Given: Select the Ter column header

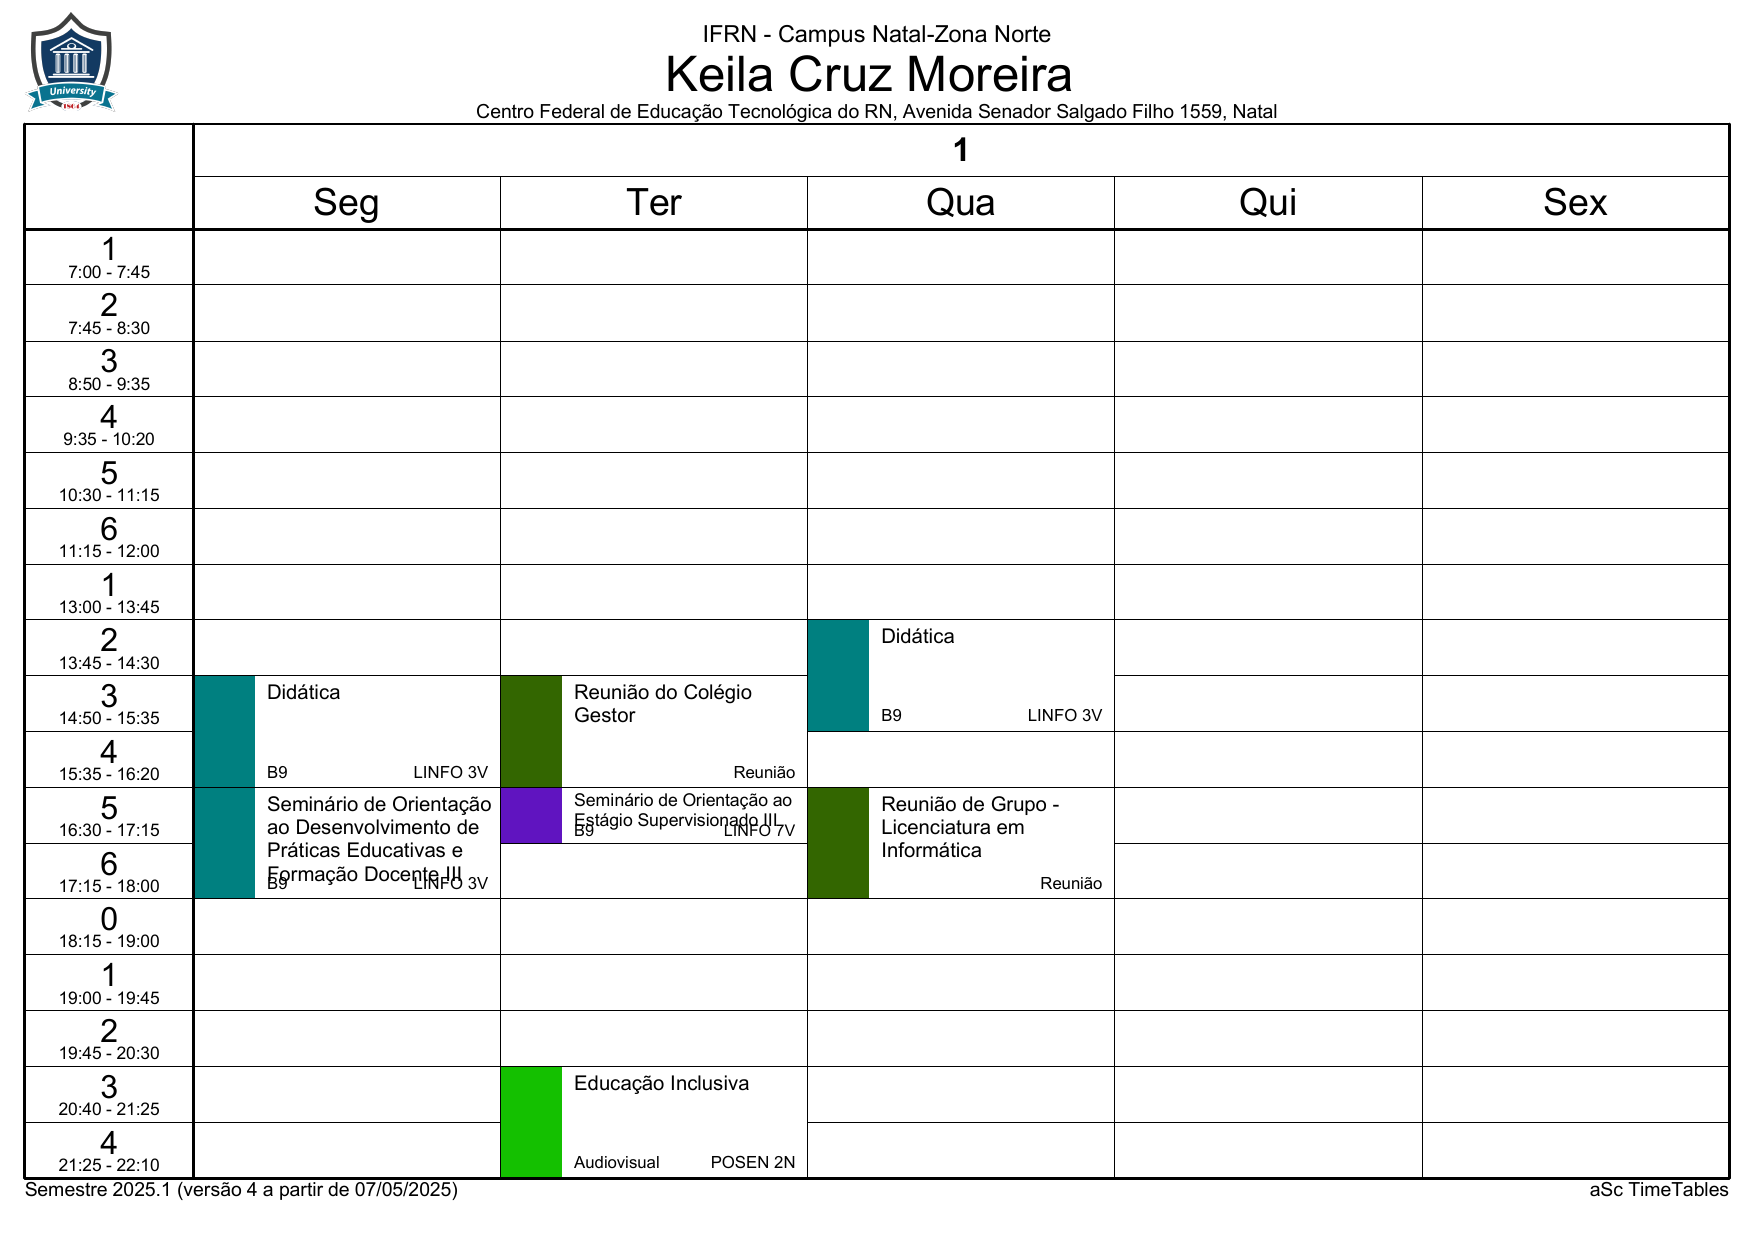Looking at the screenshot, I should click(x=653, y=203).
